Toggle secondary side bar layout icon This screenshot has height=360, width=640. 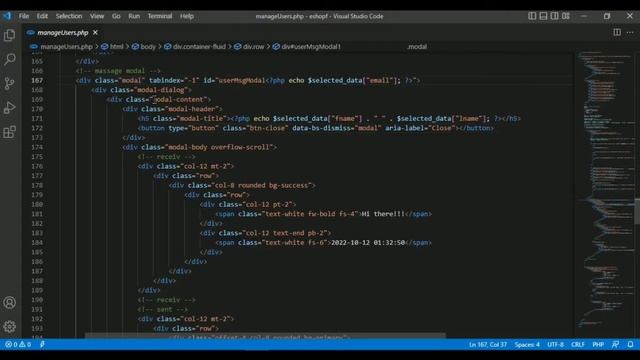[554, 16]
